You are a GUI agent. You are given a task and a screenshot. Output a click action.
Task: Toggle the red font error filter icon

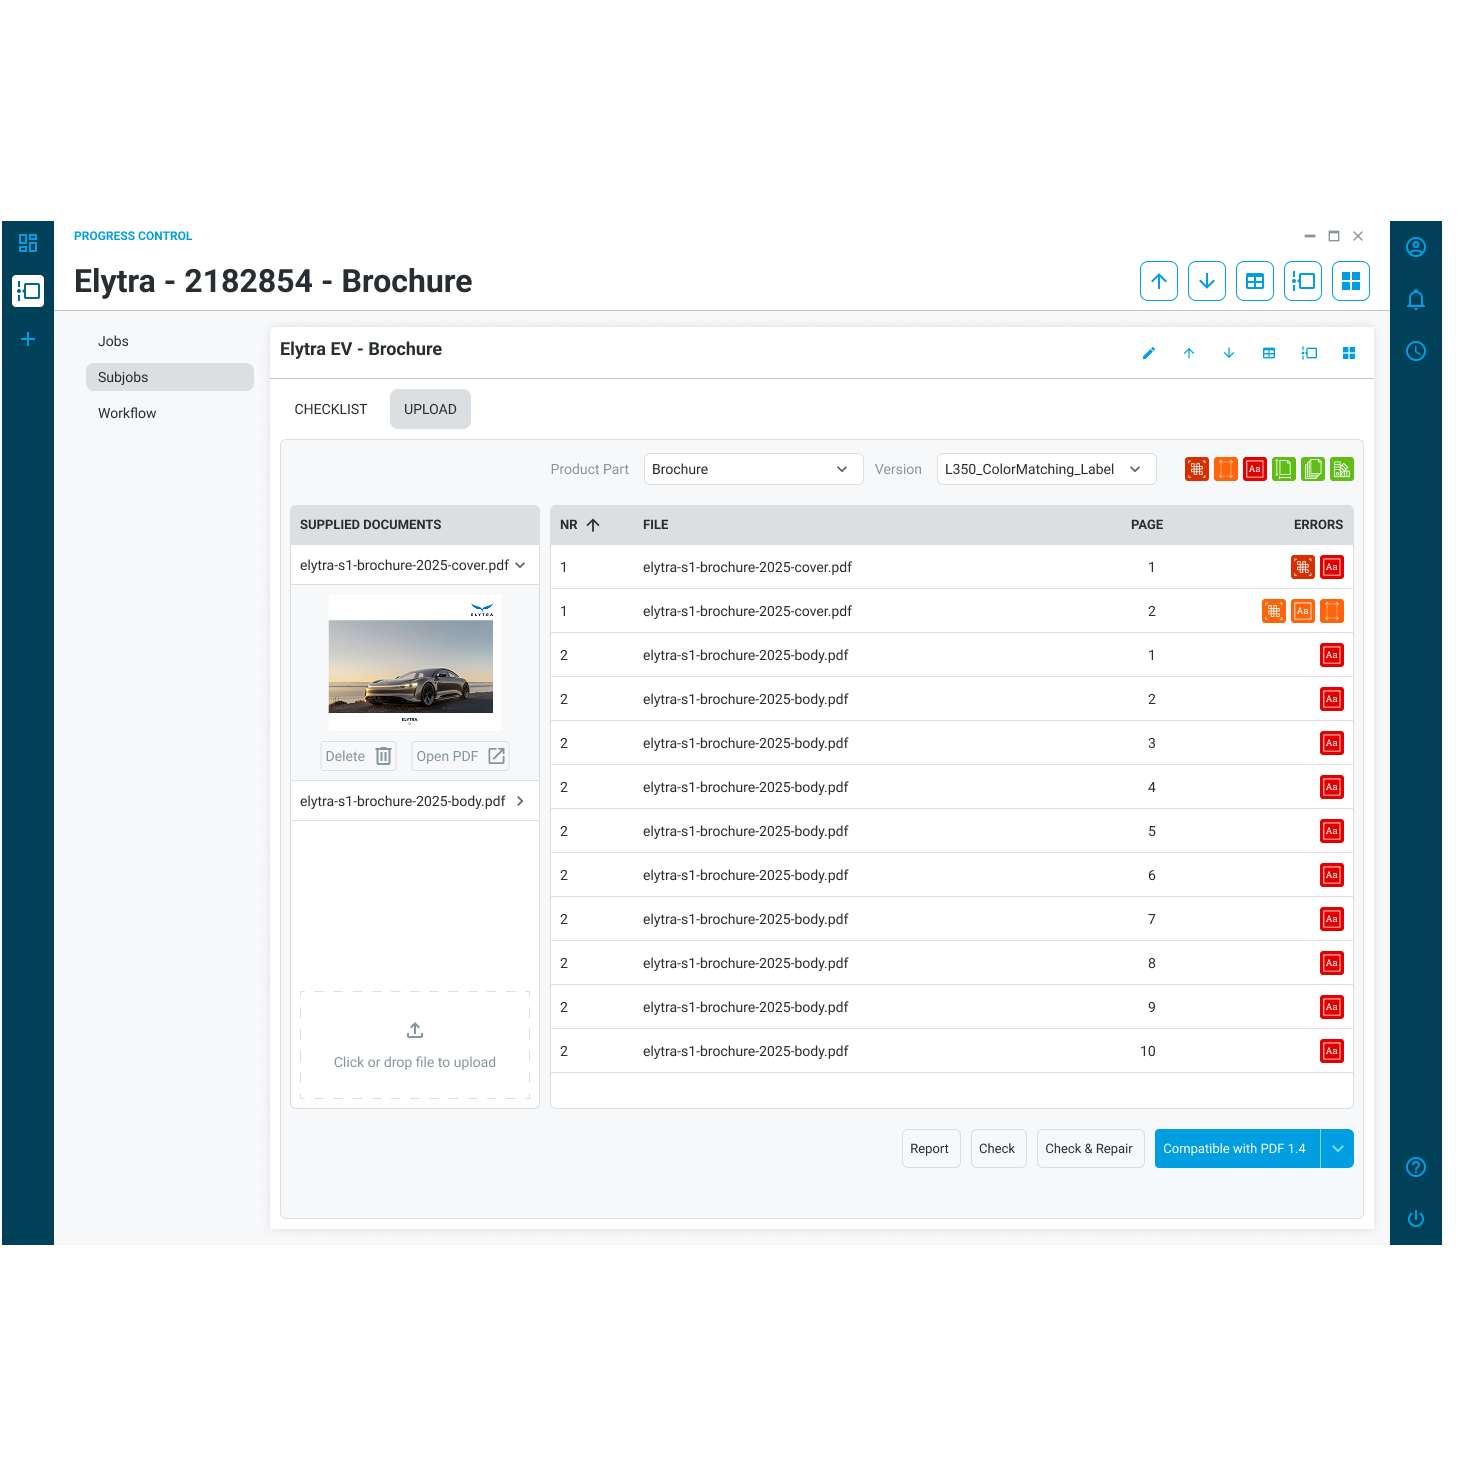click(x=1255, y=469)
